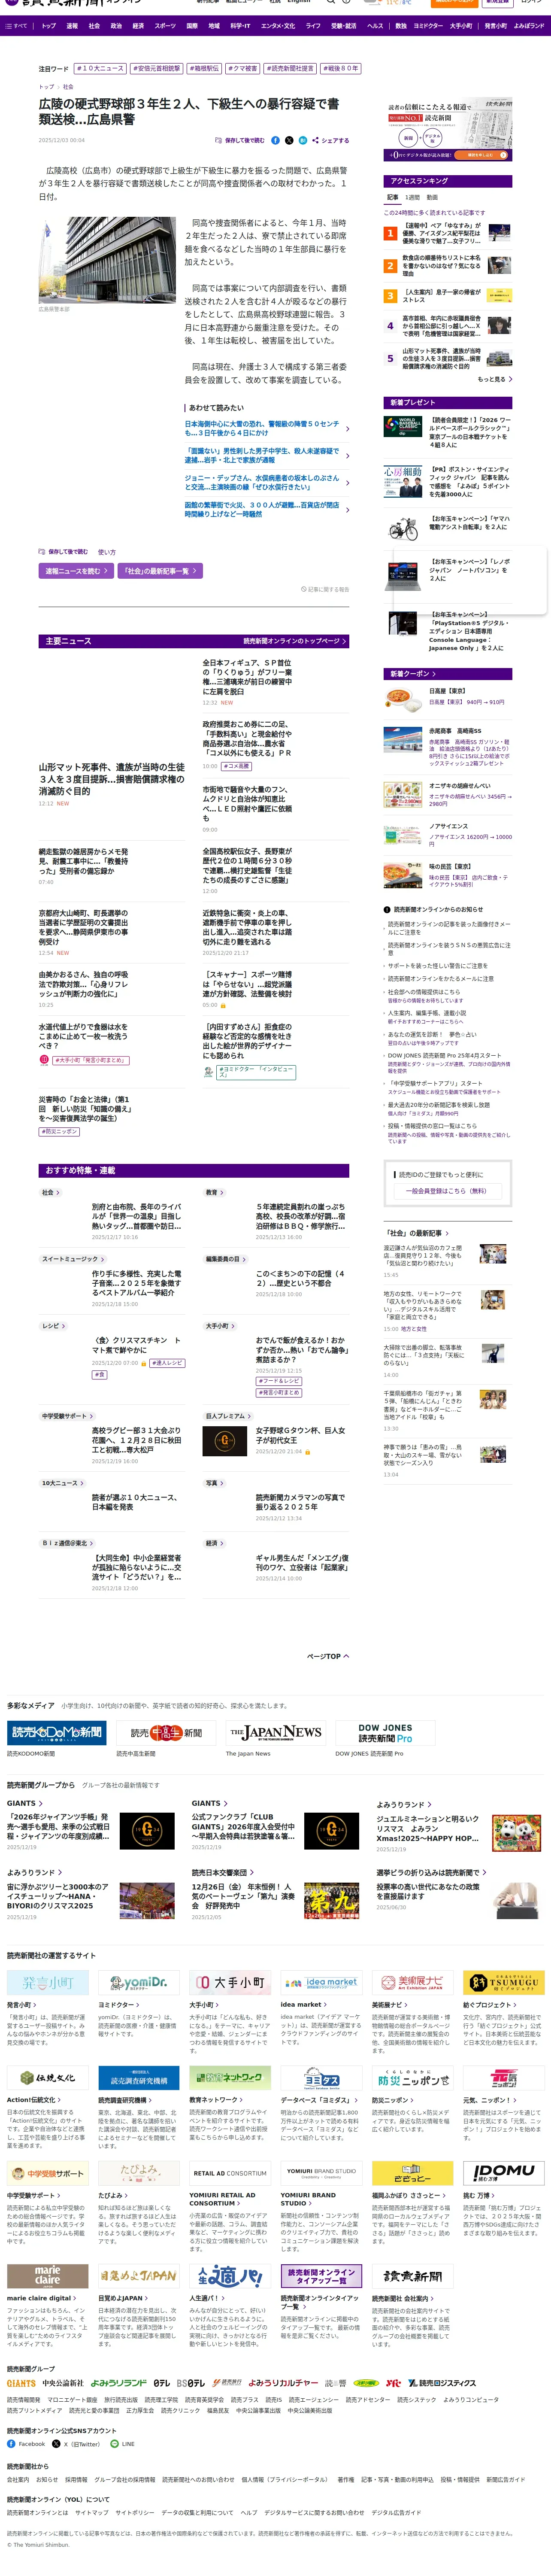Select the 動画 ranking tab
Screen dimensions: 551x2576
(x=432, y=197)
